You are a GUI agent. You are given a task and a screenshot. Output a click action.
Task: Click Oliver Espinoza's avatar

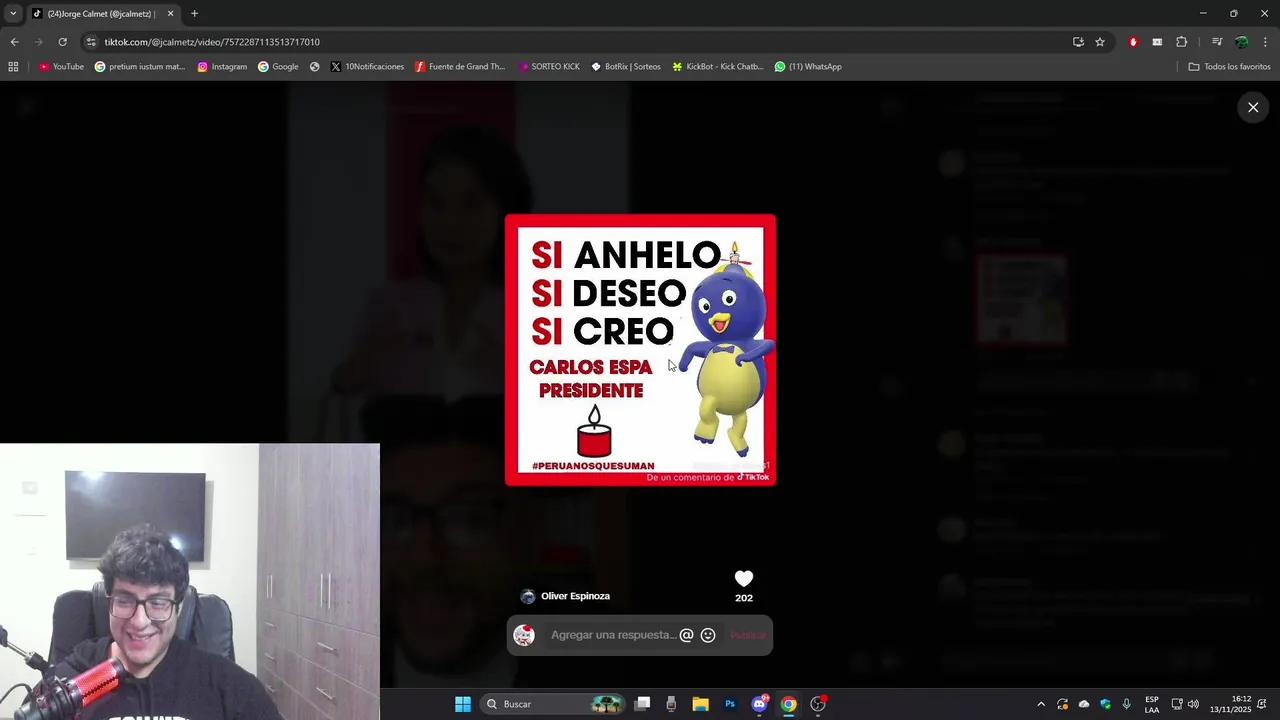click(528, 596)
